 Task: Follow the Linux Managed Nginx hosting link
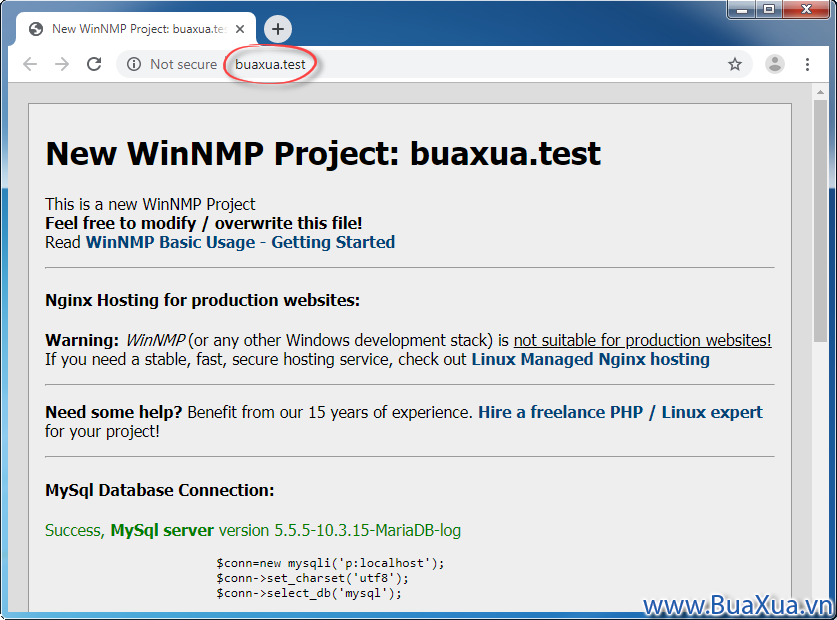click(x=590, y=359)
